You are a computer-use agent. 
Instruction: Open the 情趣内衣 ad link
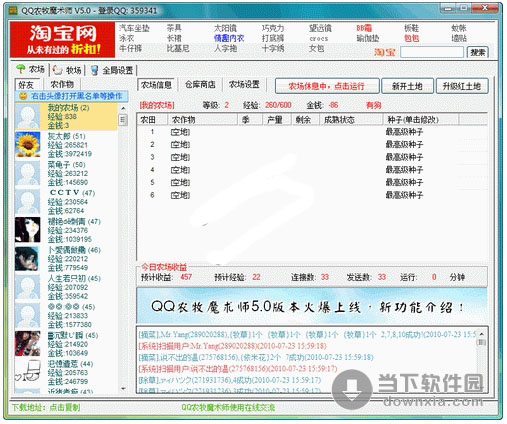[x=229, y=38]
